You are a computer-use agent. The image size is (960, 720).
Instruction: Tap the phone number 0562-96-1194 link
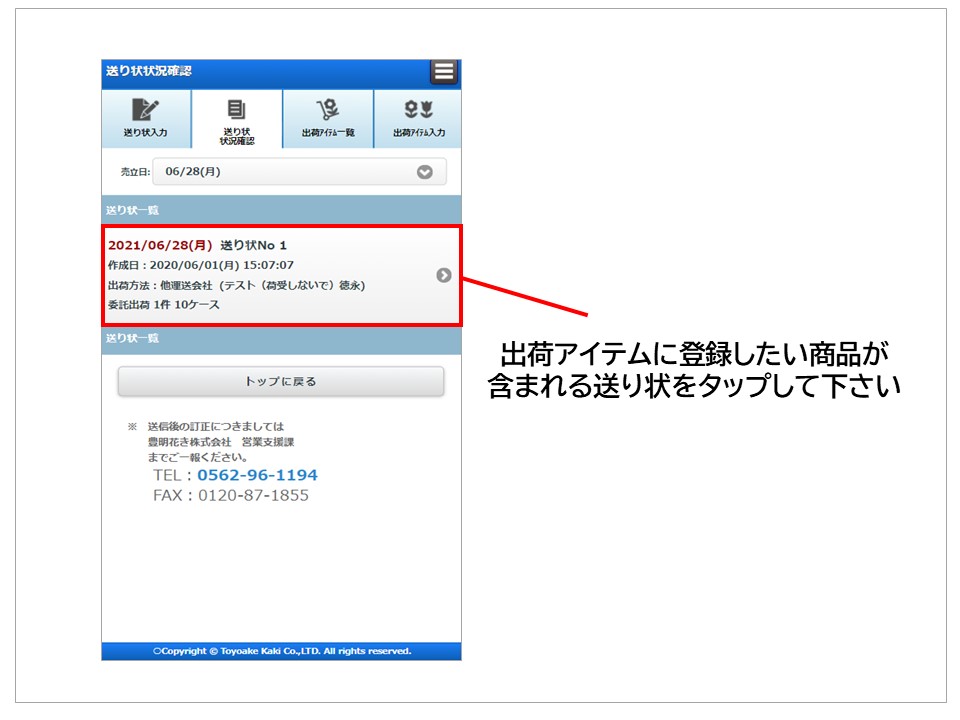point(257,475)
